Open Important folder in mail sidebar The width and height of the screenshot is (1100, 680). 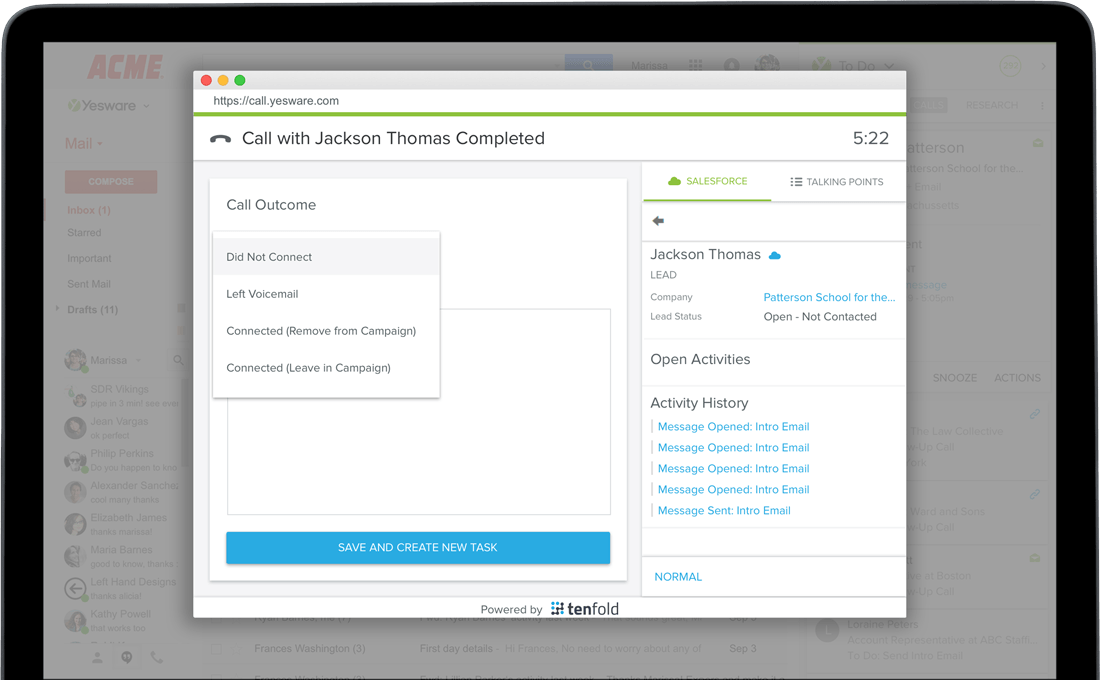(89, 258)
